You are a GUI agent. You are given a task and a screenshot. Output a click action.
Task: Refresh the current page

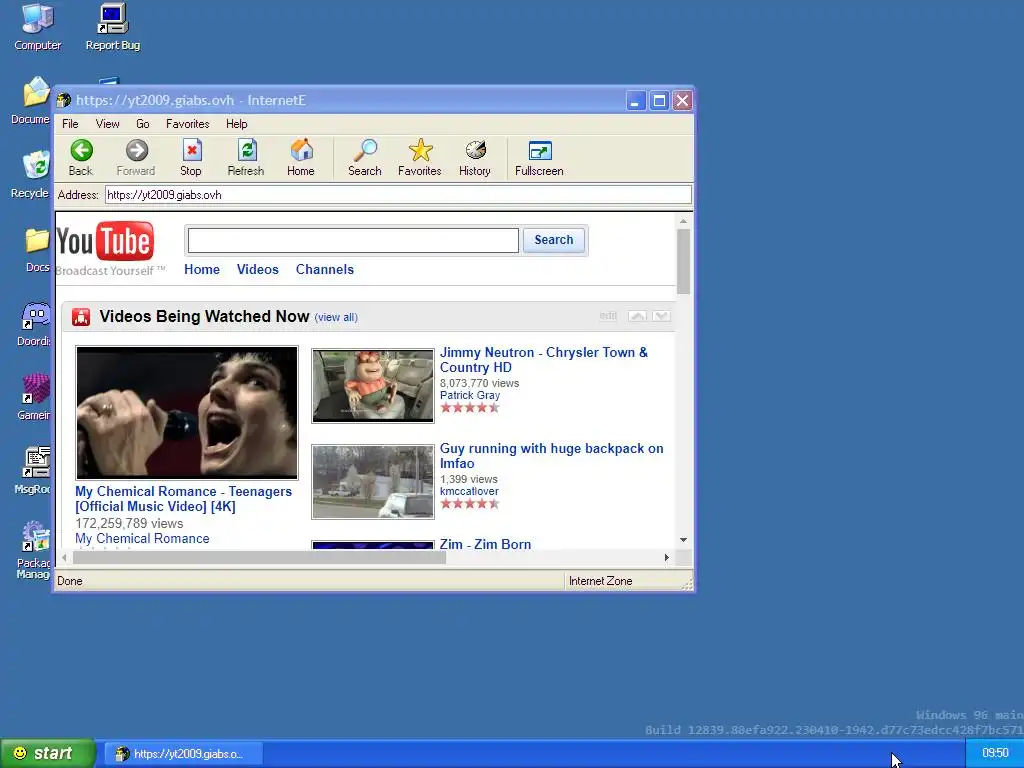click(246, 157)
